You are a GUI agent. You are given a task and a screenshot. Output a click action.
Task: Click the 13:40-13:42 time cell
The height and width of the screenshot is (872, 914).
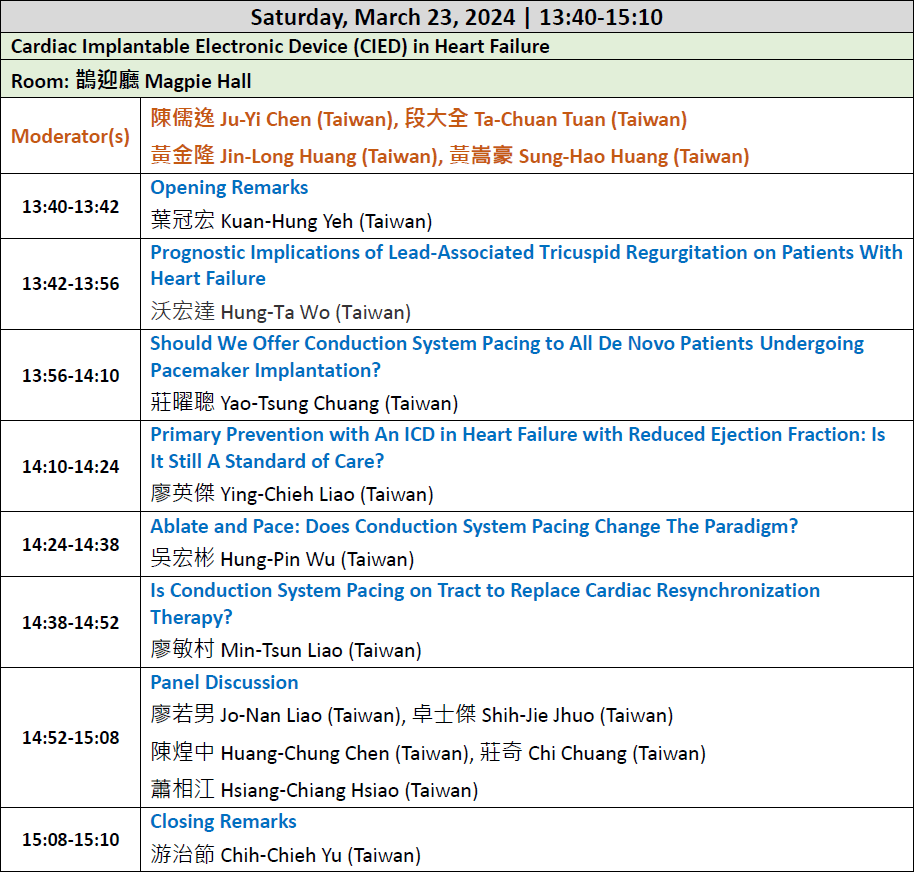pos(71,206)
